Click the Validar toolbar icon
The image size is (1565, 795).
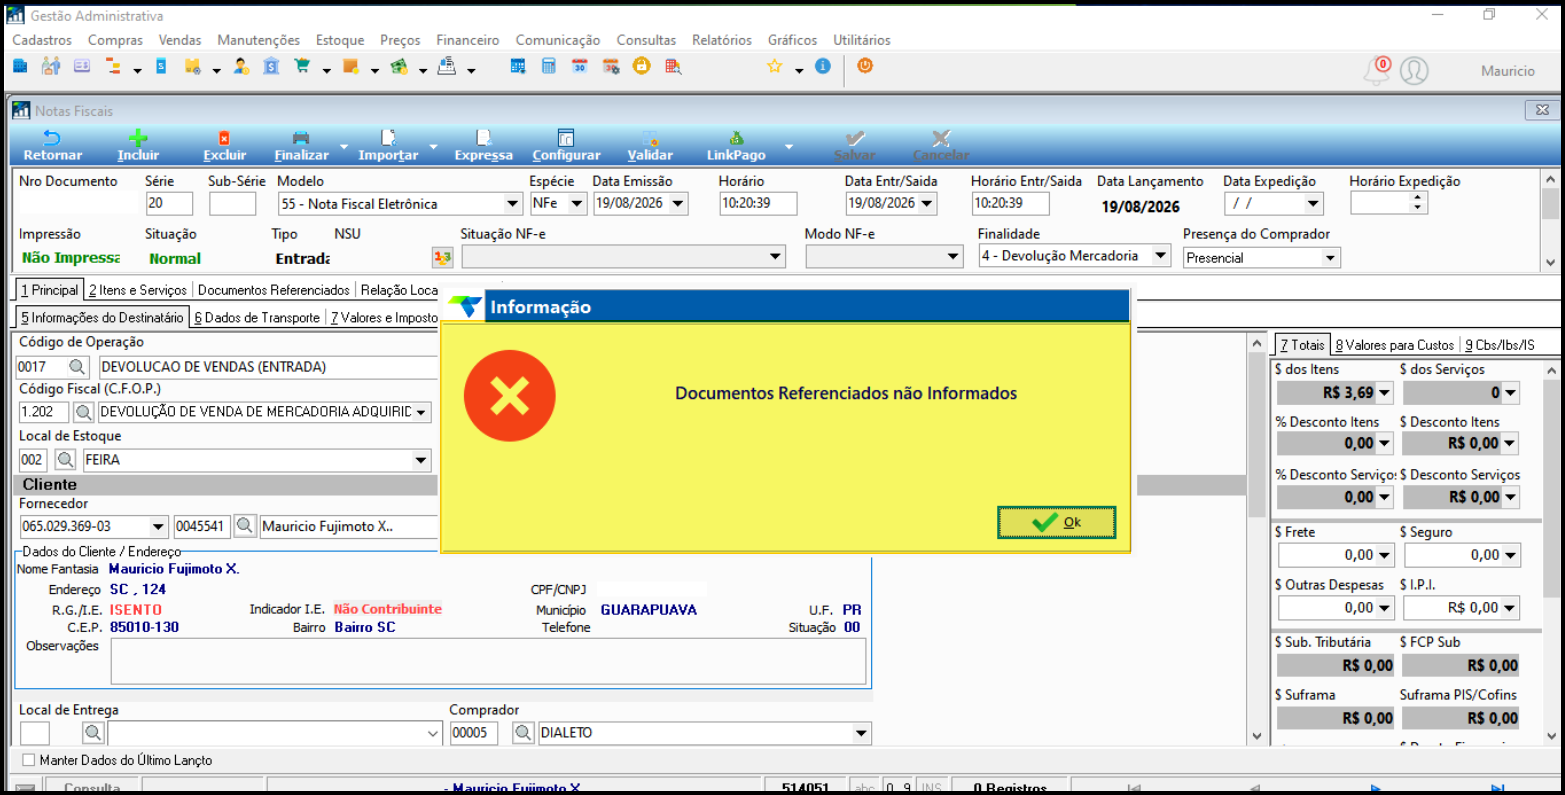tap(650, 138)
